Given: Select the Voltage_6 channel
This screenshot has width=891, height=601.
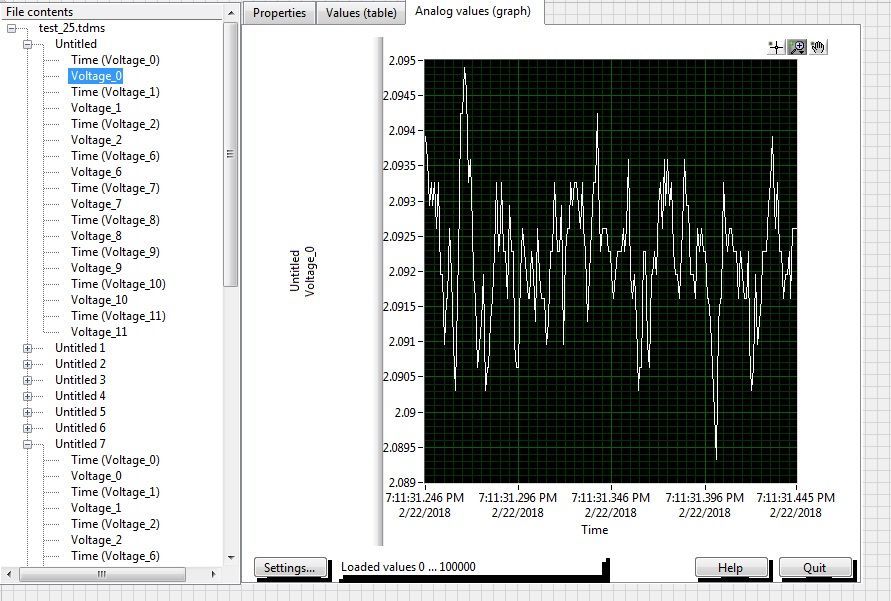Looking at the screenshot, I should coord(96,172).
